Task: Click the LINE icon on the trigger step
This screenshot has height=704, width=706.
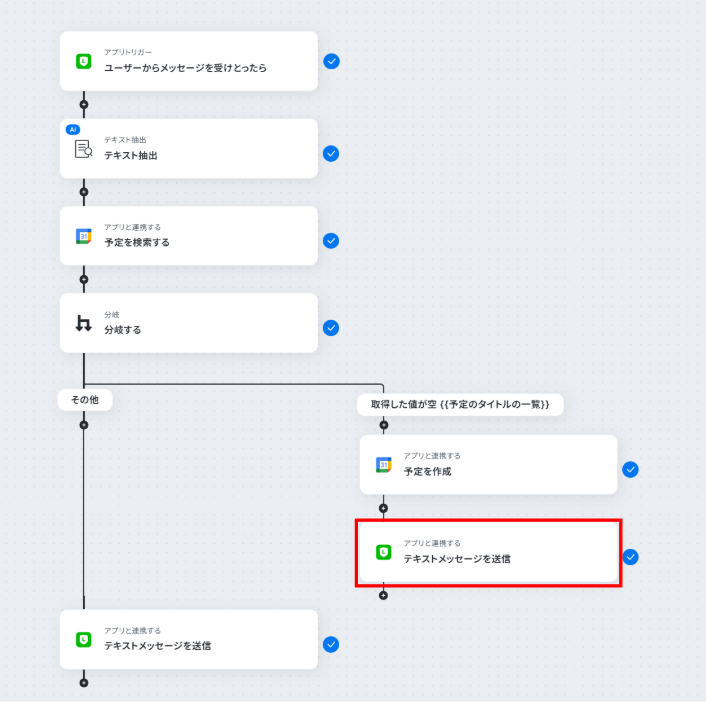Action: click(x=84, y=61)
